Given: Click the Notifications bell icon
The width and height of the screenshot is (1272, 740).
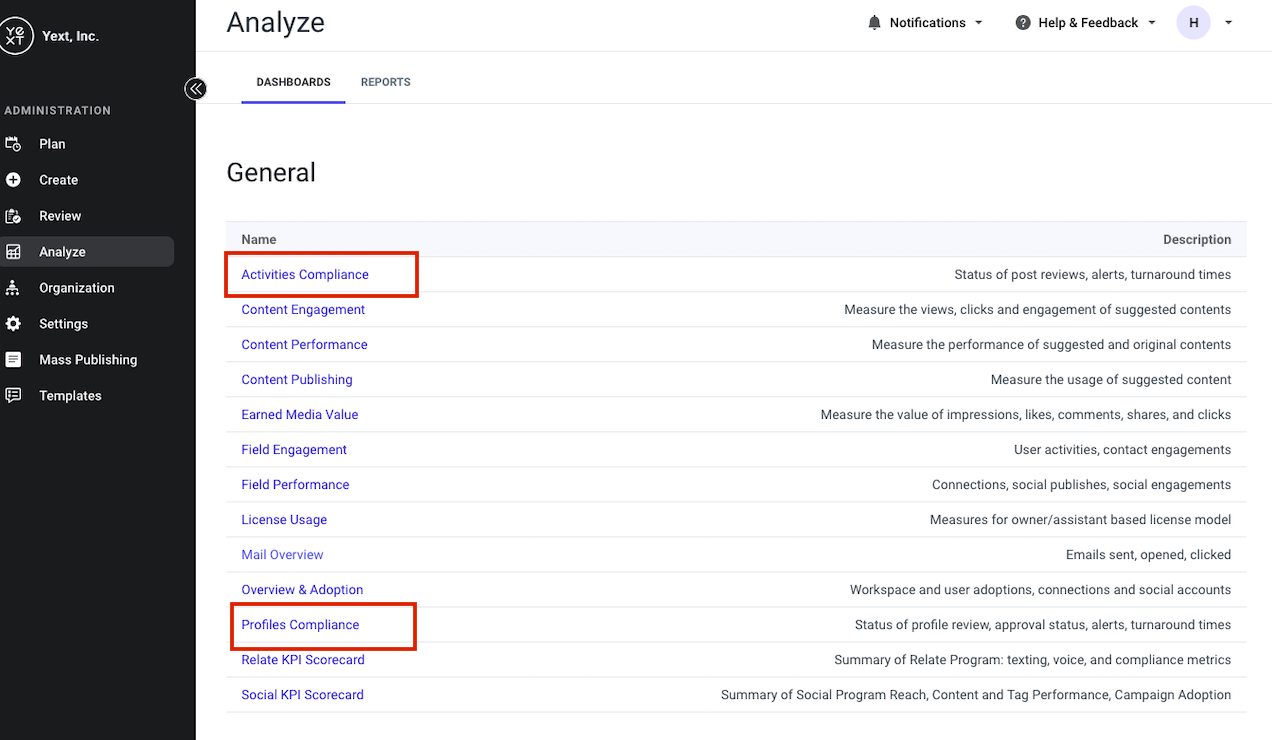Looking at the screenshot, I should [875, 22].
